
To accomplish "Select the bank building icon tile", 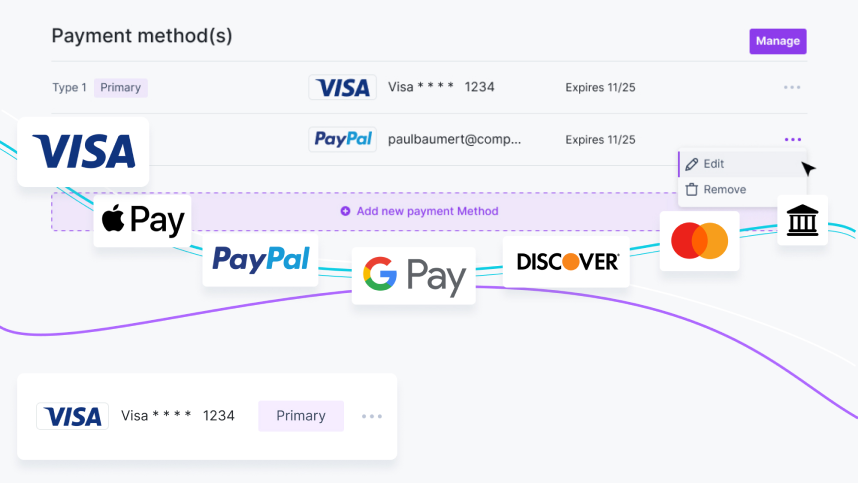I will tap(802, 220).
